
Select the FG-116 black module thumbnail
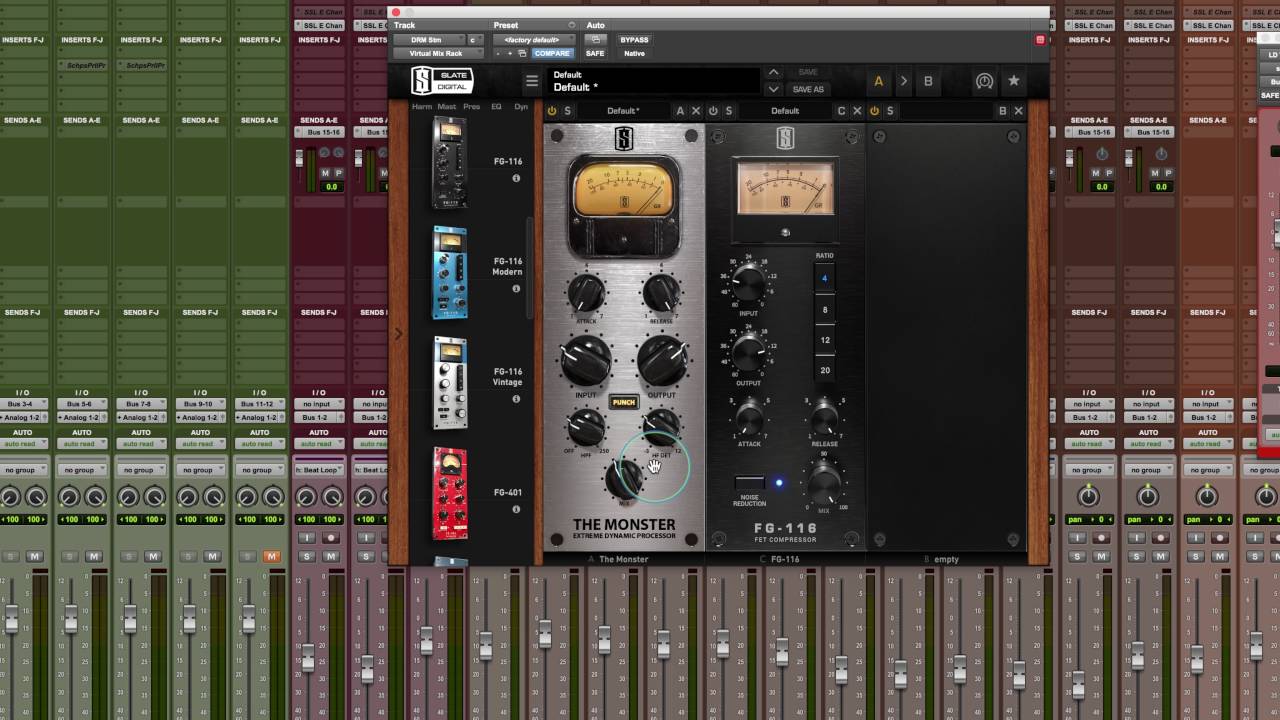[449, 163]
